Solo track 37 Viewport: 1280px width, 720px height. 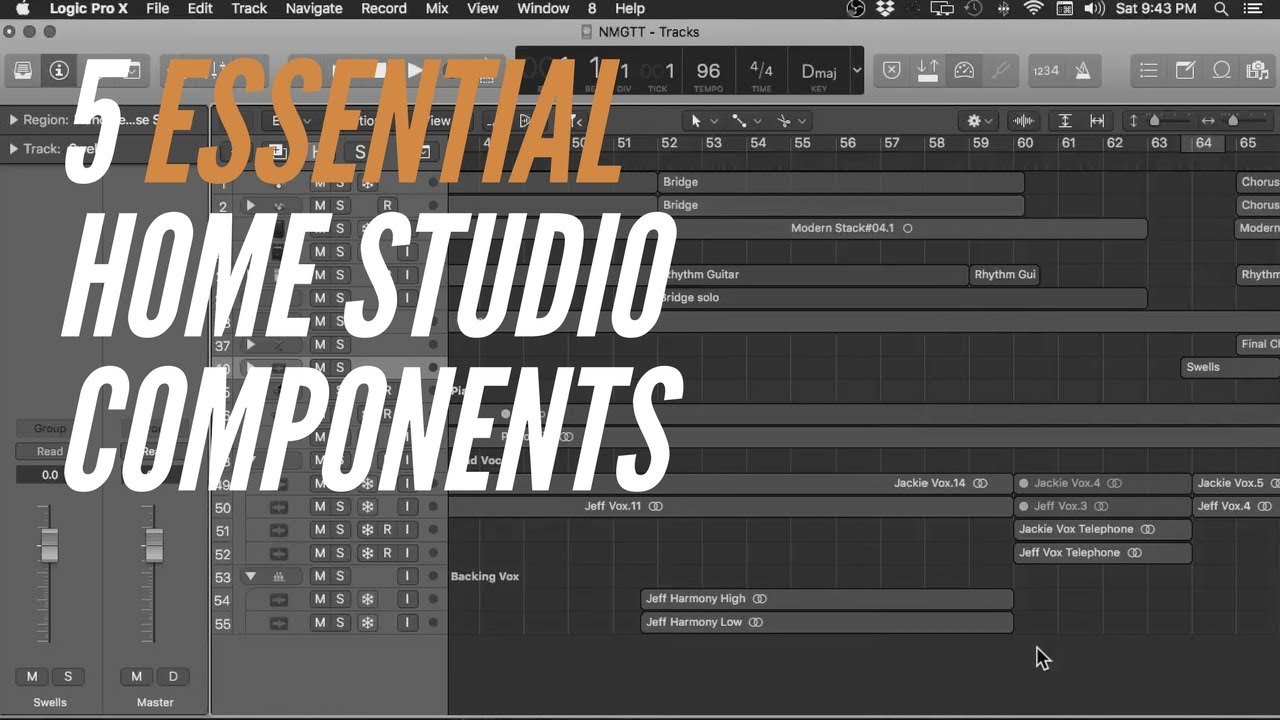[340, 344]
